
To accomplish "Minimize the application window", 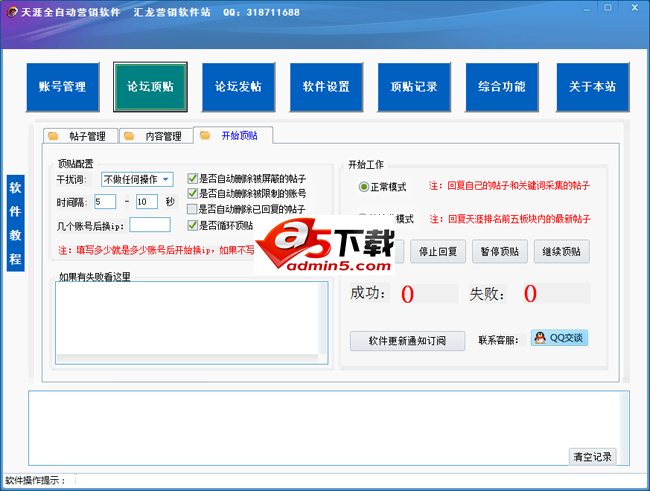I will click(587, 8).
